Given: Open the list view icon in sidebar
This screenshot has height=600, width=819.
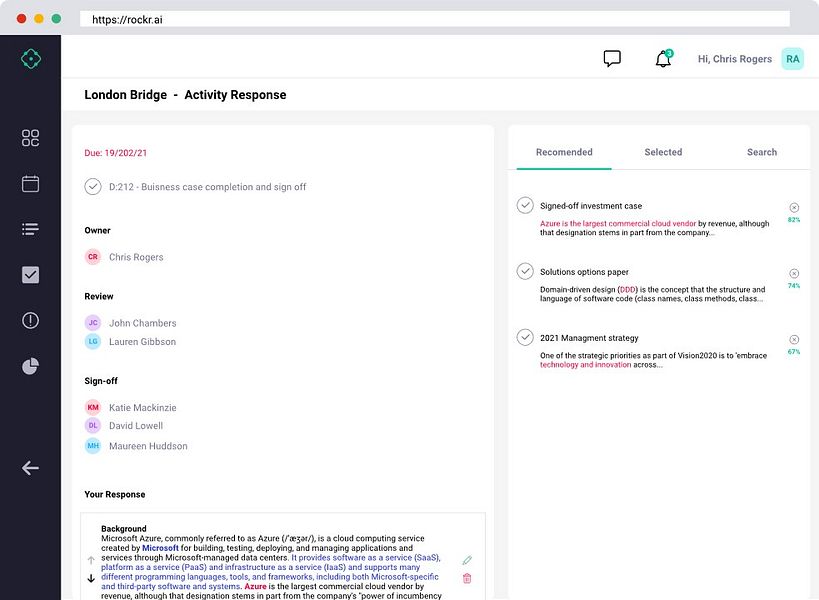Looking at the screenshot, I should click(x=30, y=229).
